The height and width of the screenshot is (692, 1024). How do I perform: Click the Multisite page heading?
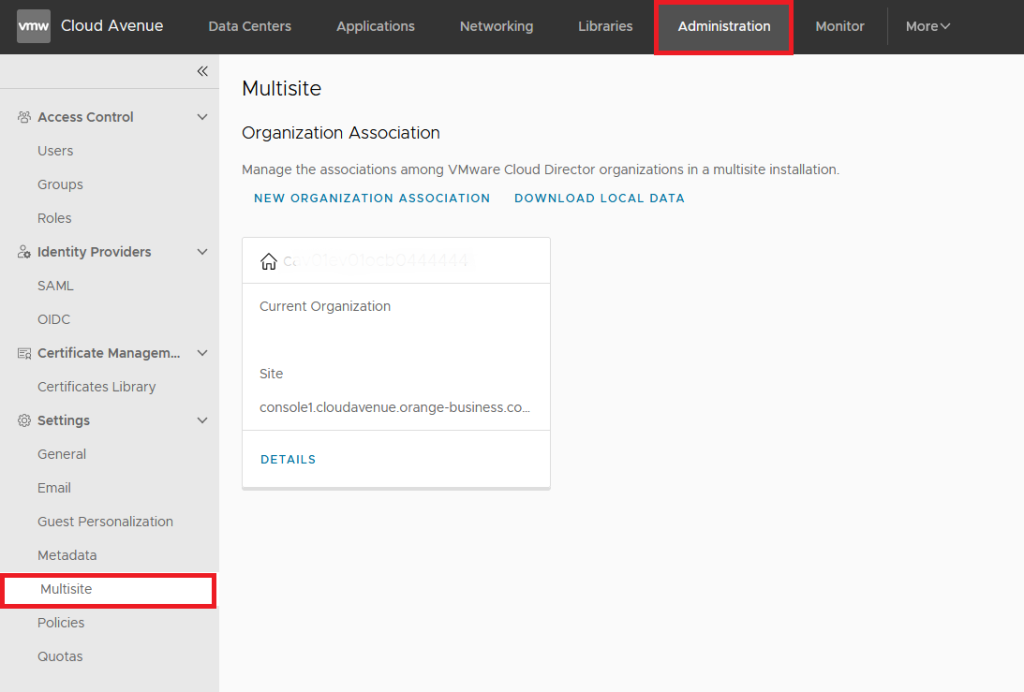[x=281, y=88]
